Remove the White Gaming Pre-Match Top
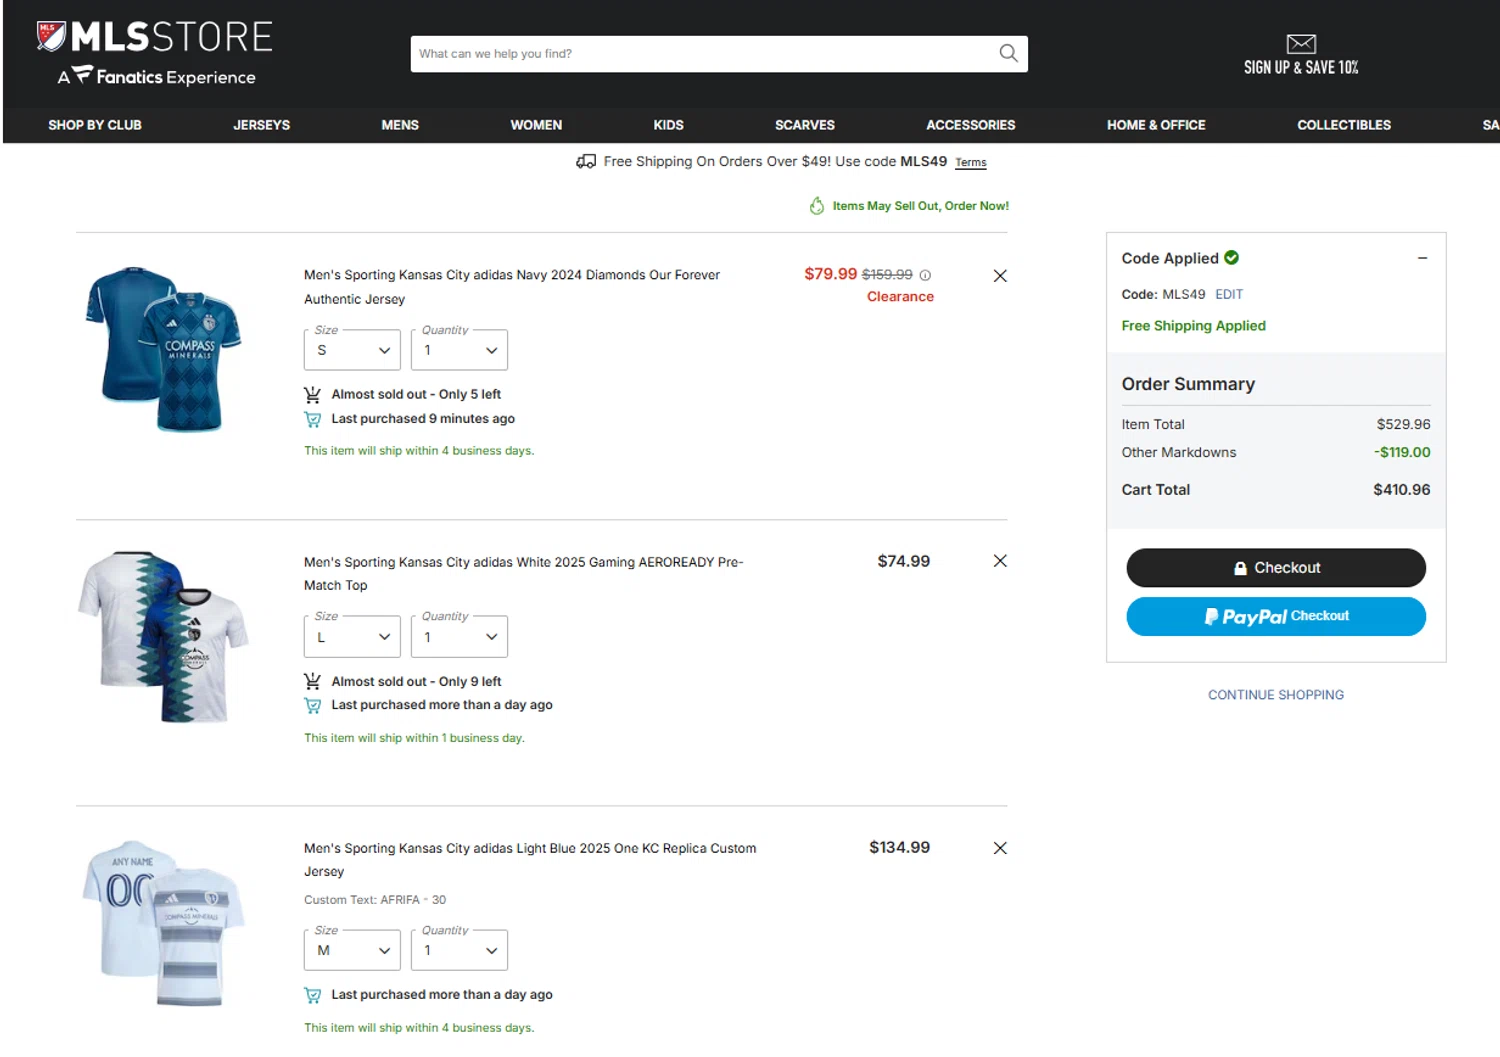Image resolution: width=1500 pixels, height=1057 pixels. [999, 561]
